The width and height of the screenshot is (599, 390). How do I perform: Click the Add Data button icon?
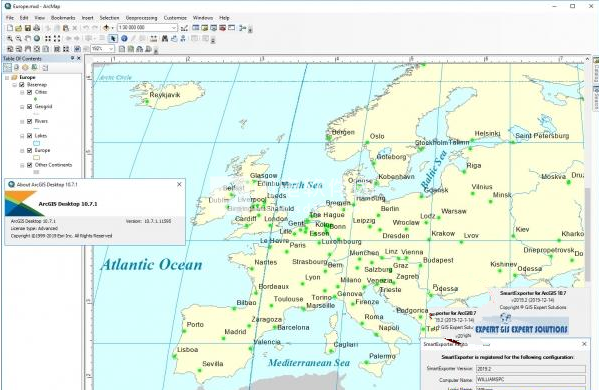pyautogui.click(x=107, y=28)
